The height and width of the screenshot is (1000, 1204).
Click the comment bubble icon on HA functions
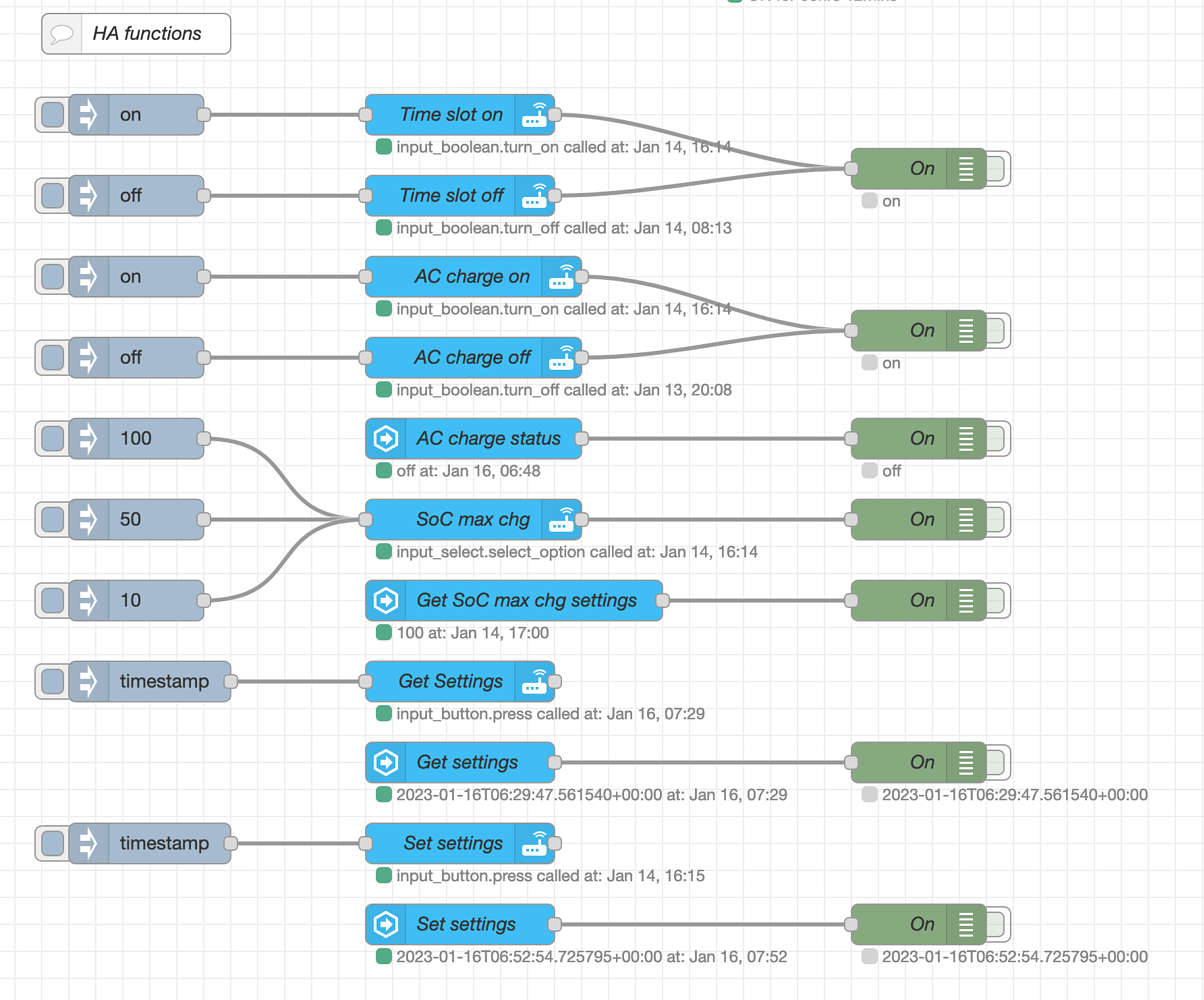(x=62, y=34)
